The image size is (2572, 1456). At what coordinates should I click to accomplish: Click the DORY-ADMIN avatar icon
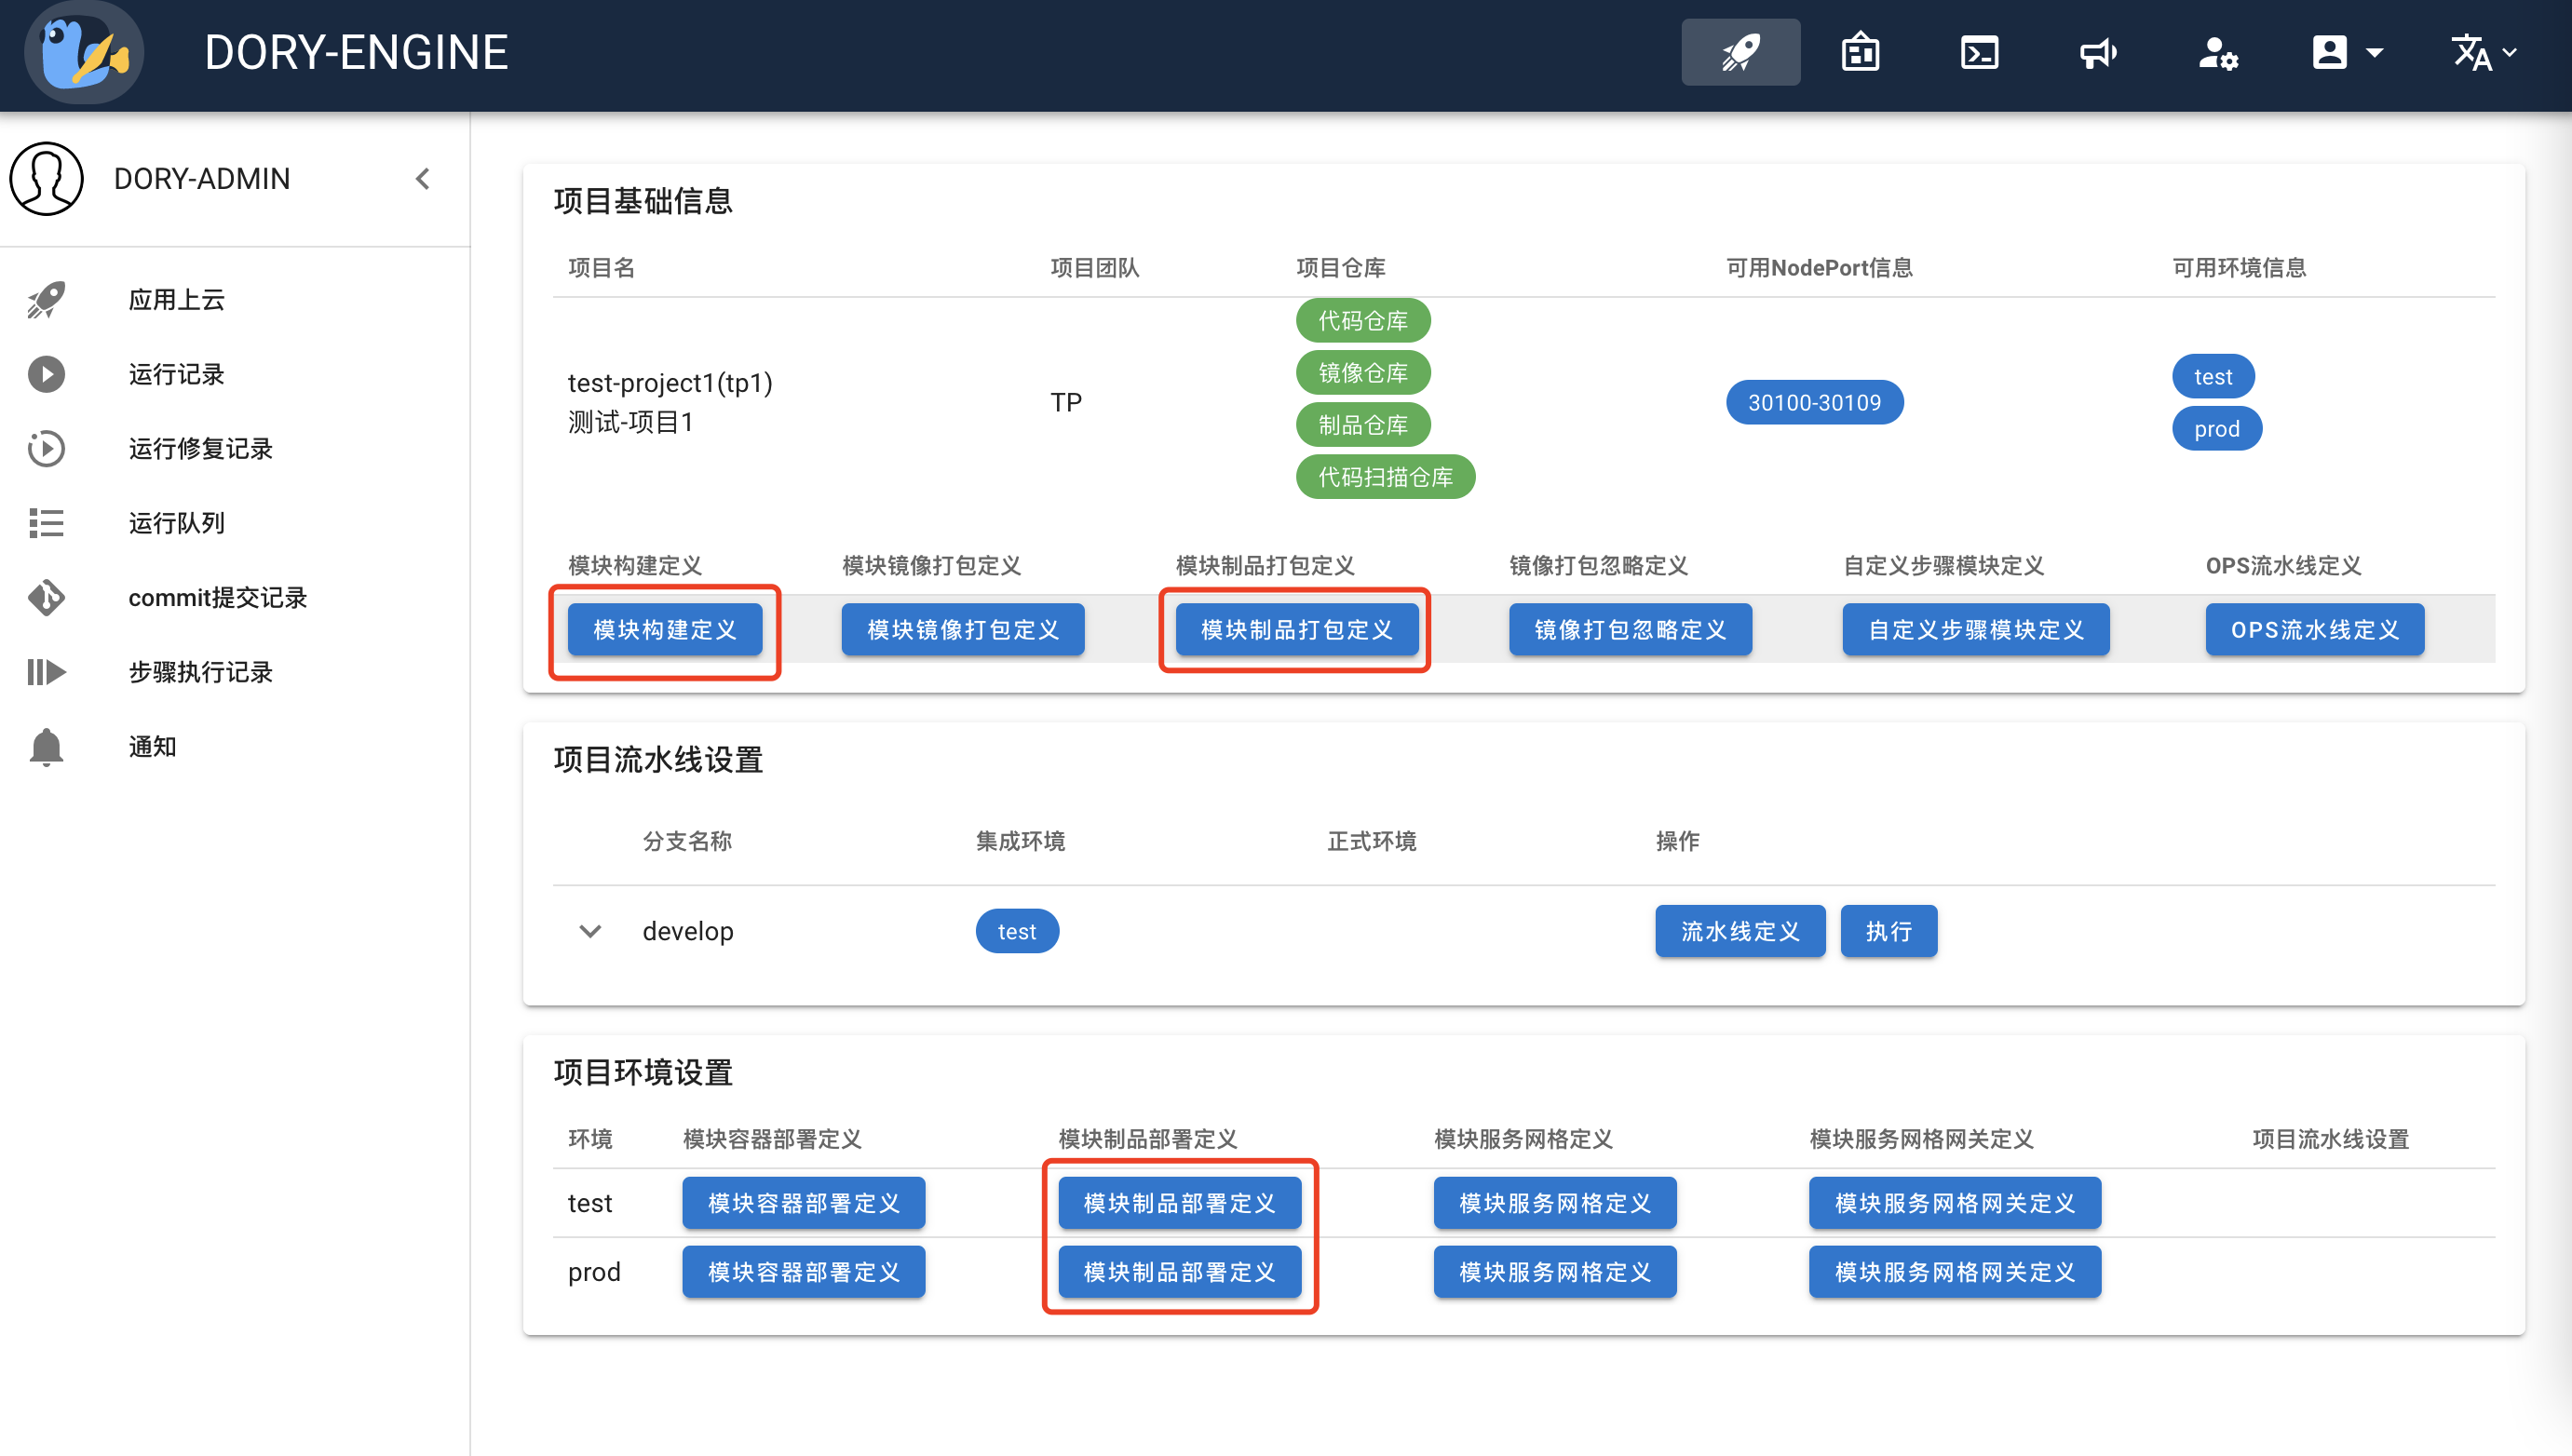coord(46,179)
